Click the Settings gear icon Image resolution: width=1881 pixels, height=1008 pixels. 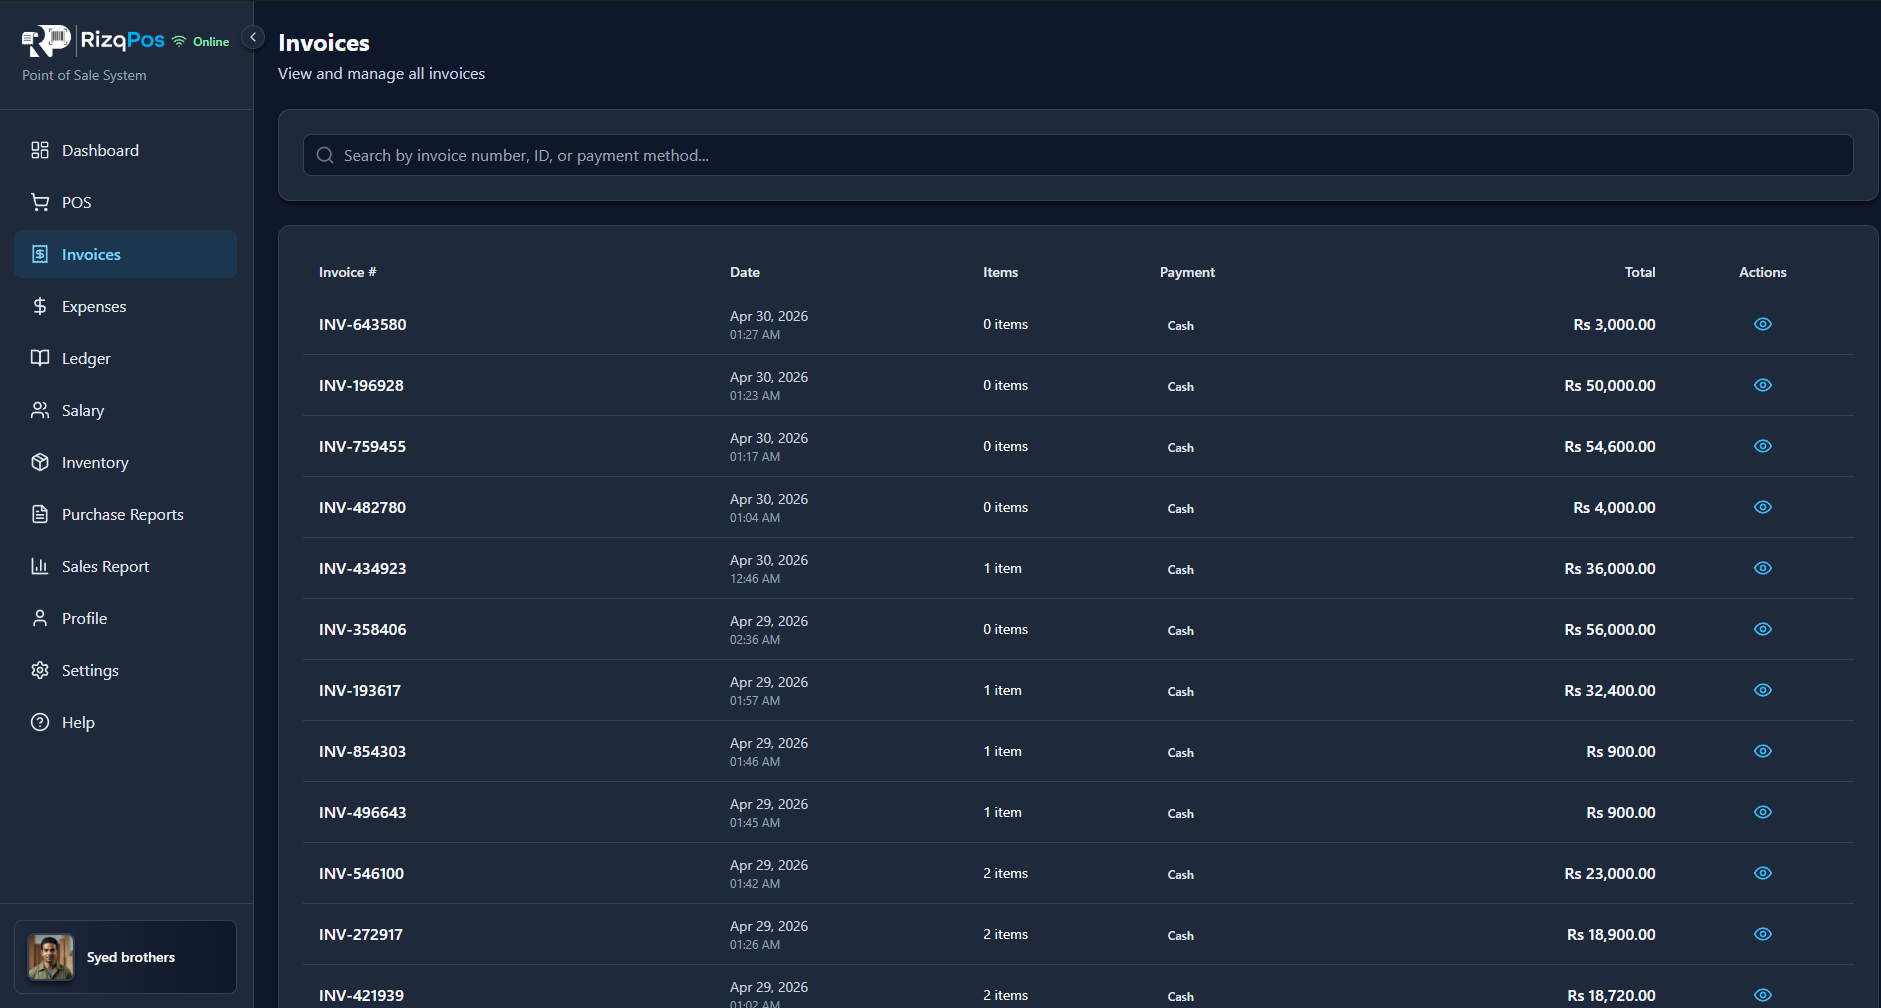click(40, 670)
